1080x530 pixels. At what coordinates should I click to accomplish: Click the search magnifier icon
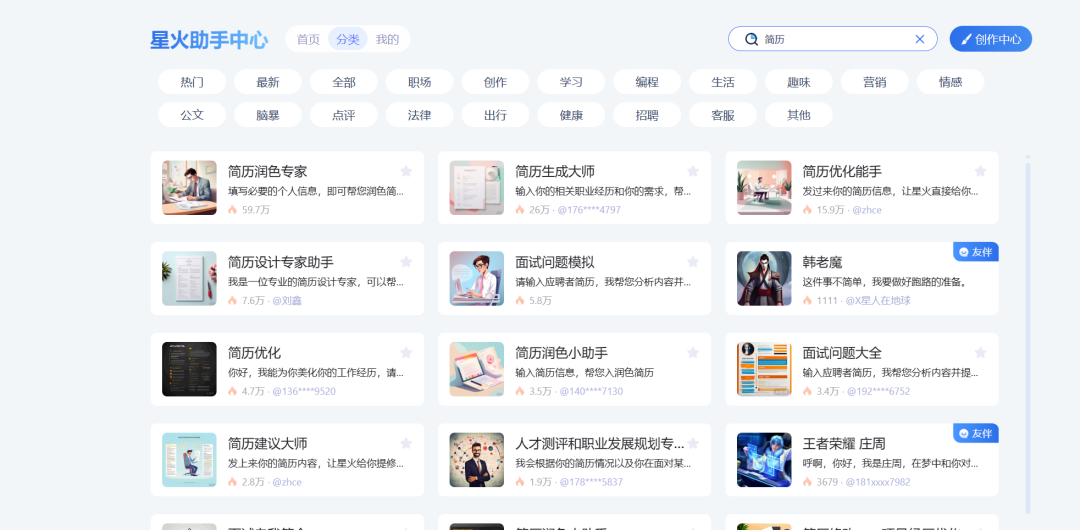(751, 39)
